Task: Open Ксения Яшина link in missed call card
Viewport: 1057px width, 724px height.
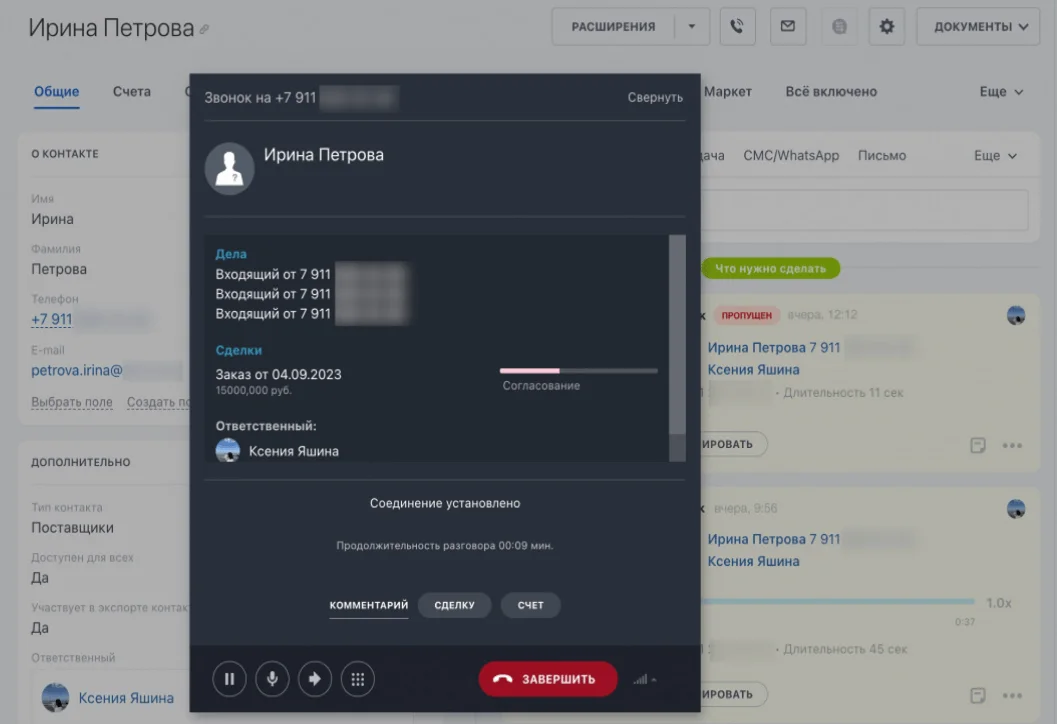Action: (x=753, y=369)
